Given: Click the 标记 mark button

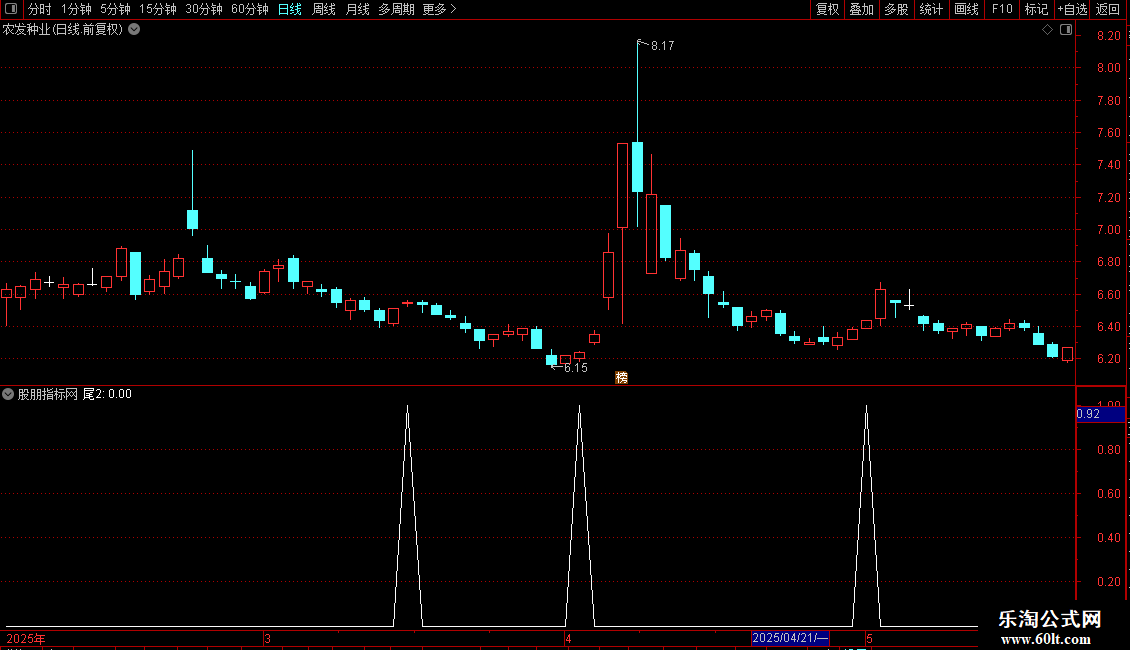Looking at the screenshot, I should click(1036, 9).
